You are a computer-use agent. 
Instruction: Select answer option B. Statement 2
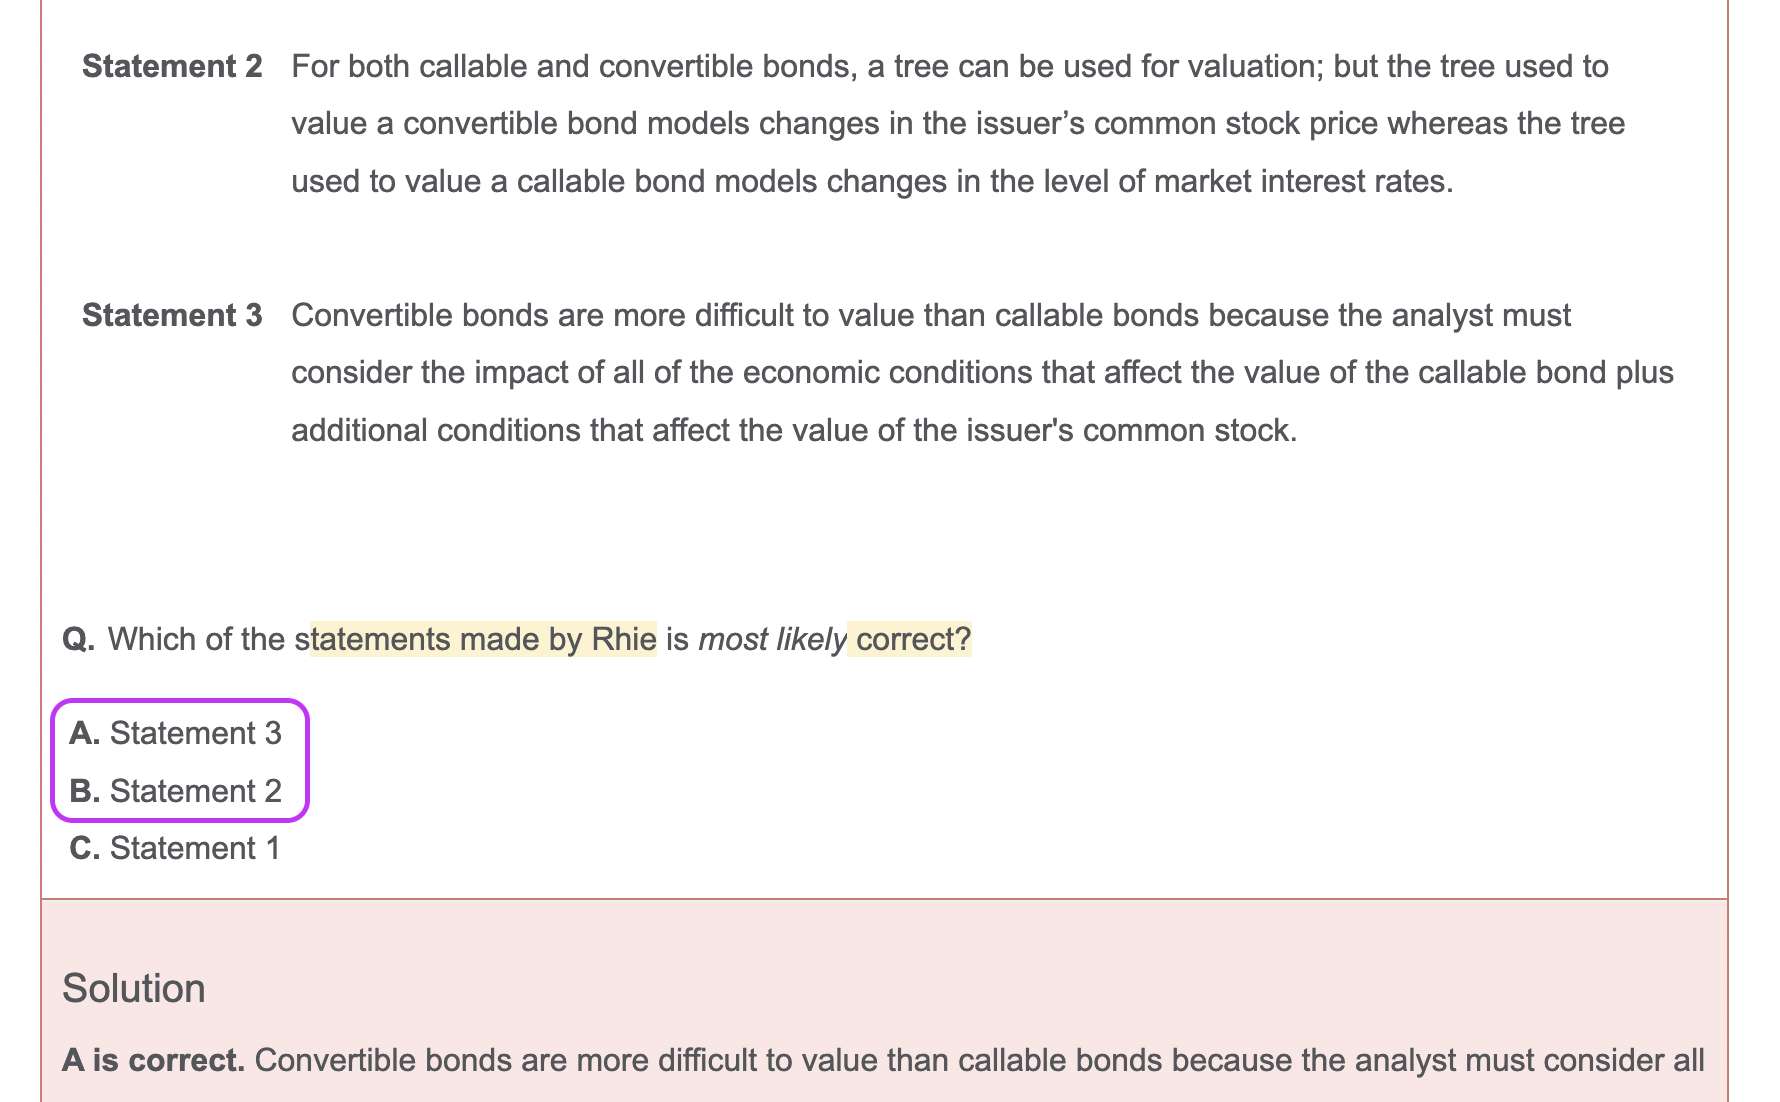click(176, 791)
